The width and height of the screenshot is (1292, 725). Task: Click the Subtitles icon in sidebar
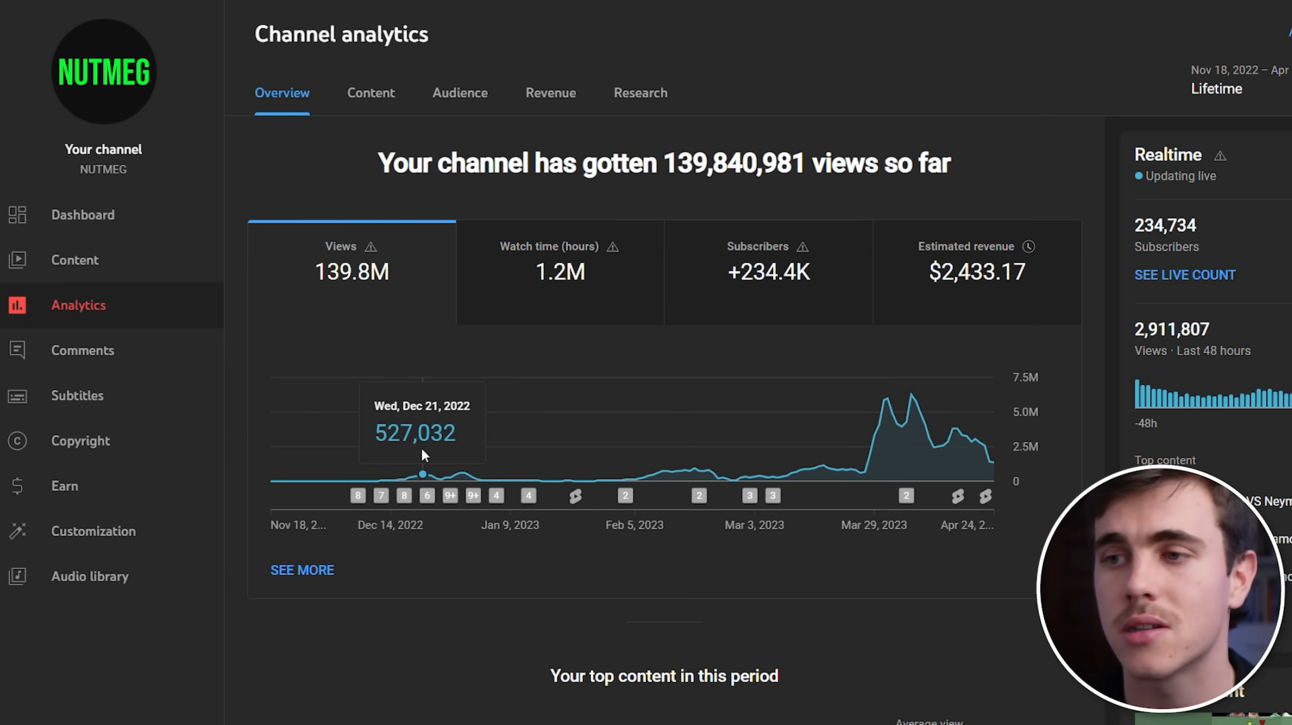coord(17,396)
